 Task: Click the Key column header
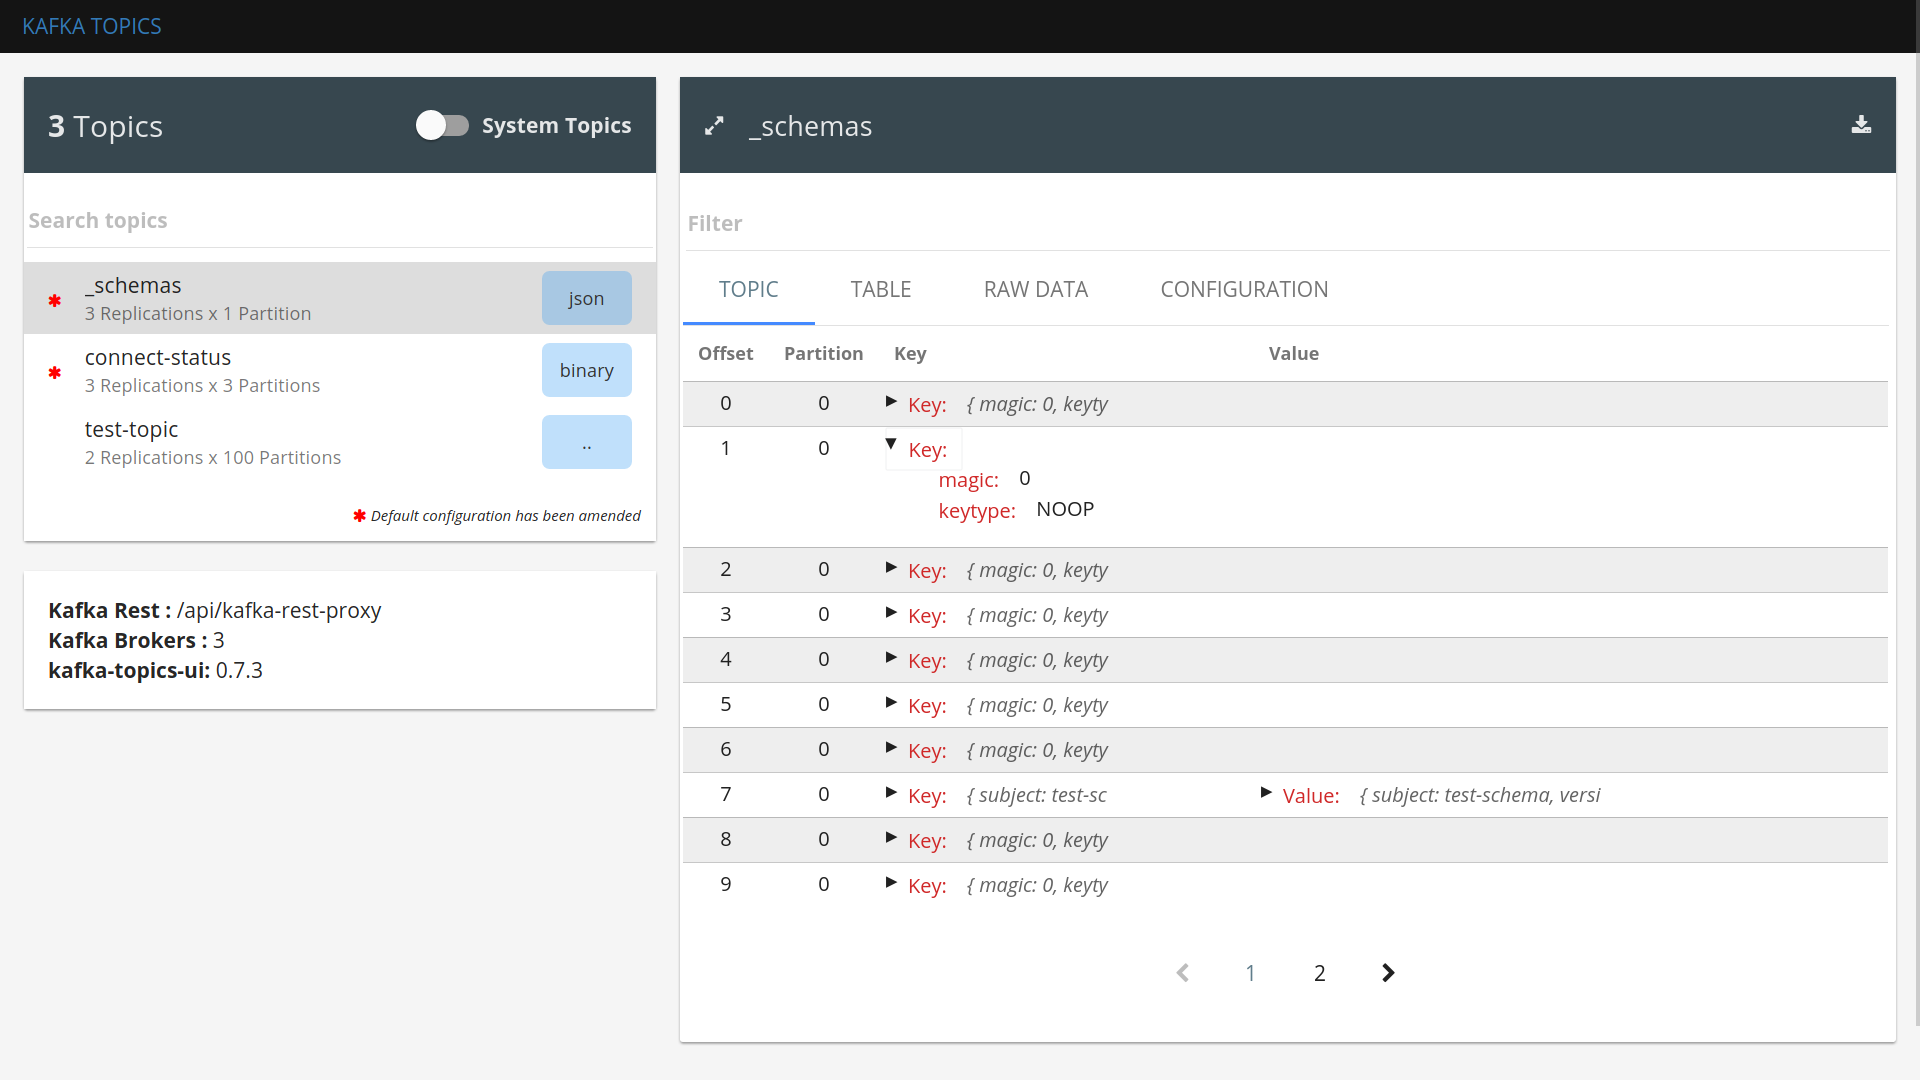click(910, 354)
